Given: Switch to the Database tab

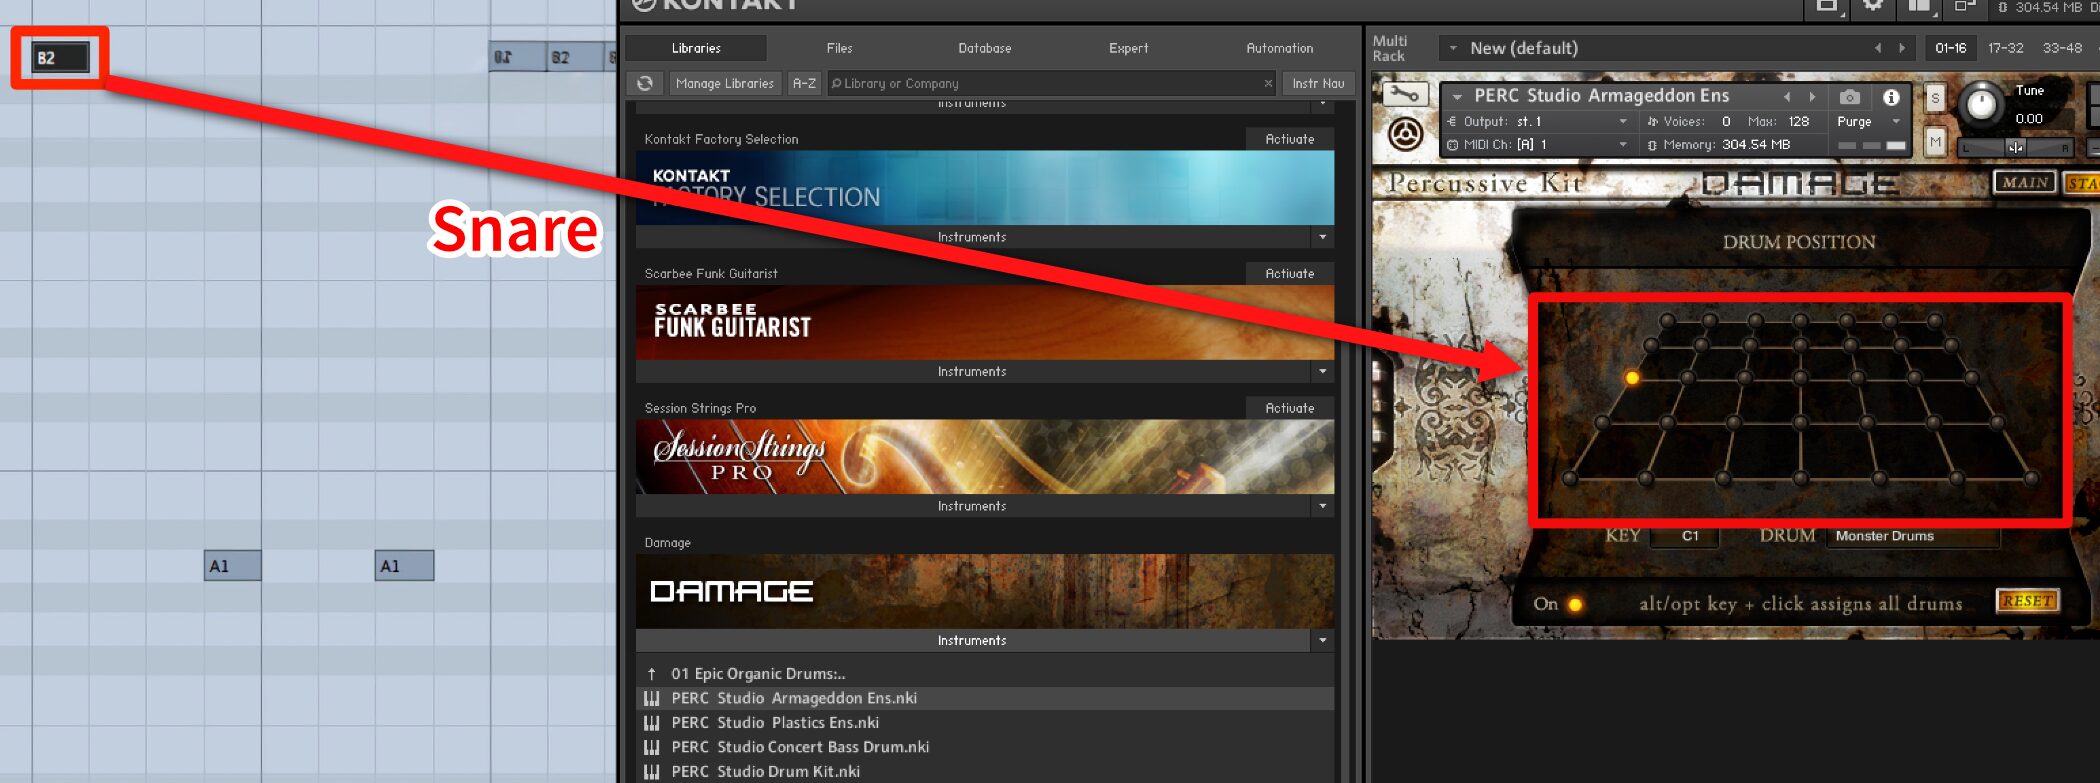Looking at the screenshot, I should (985, 48).
